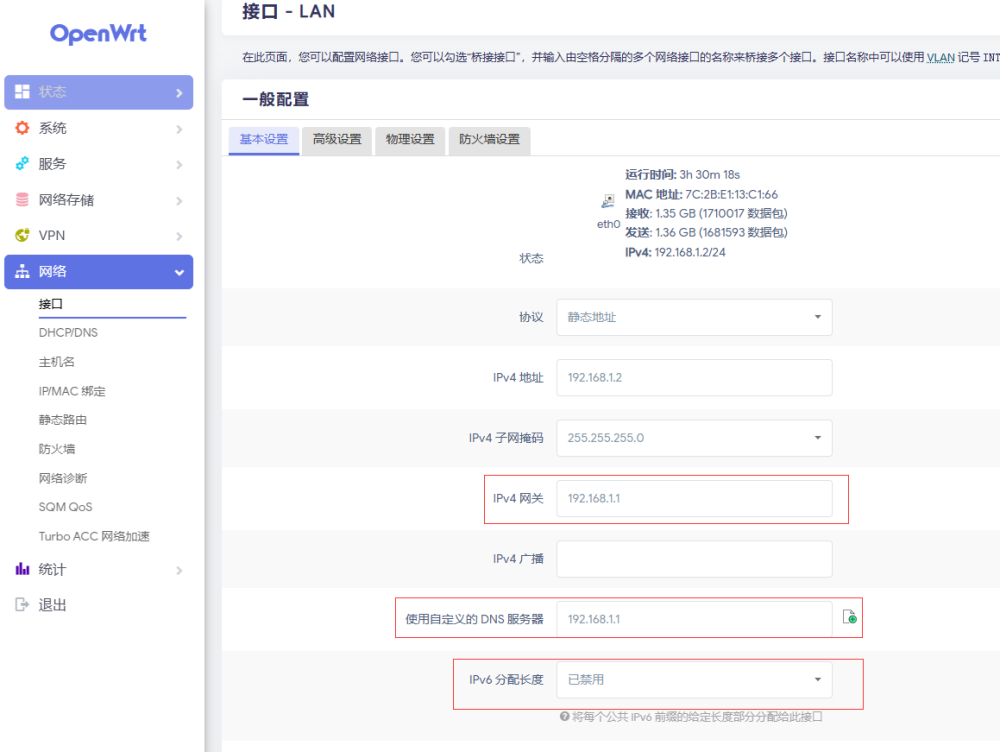Click the IPv4 地址 input field

point(694,378)
